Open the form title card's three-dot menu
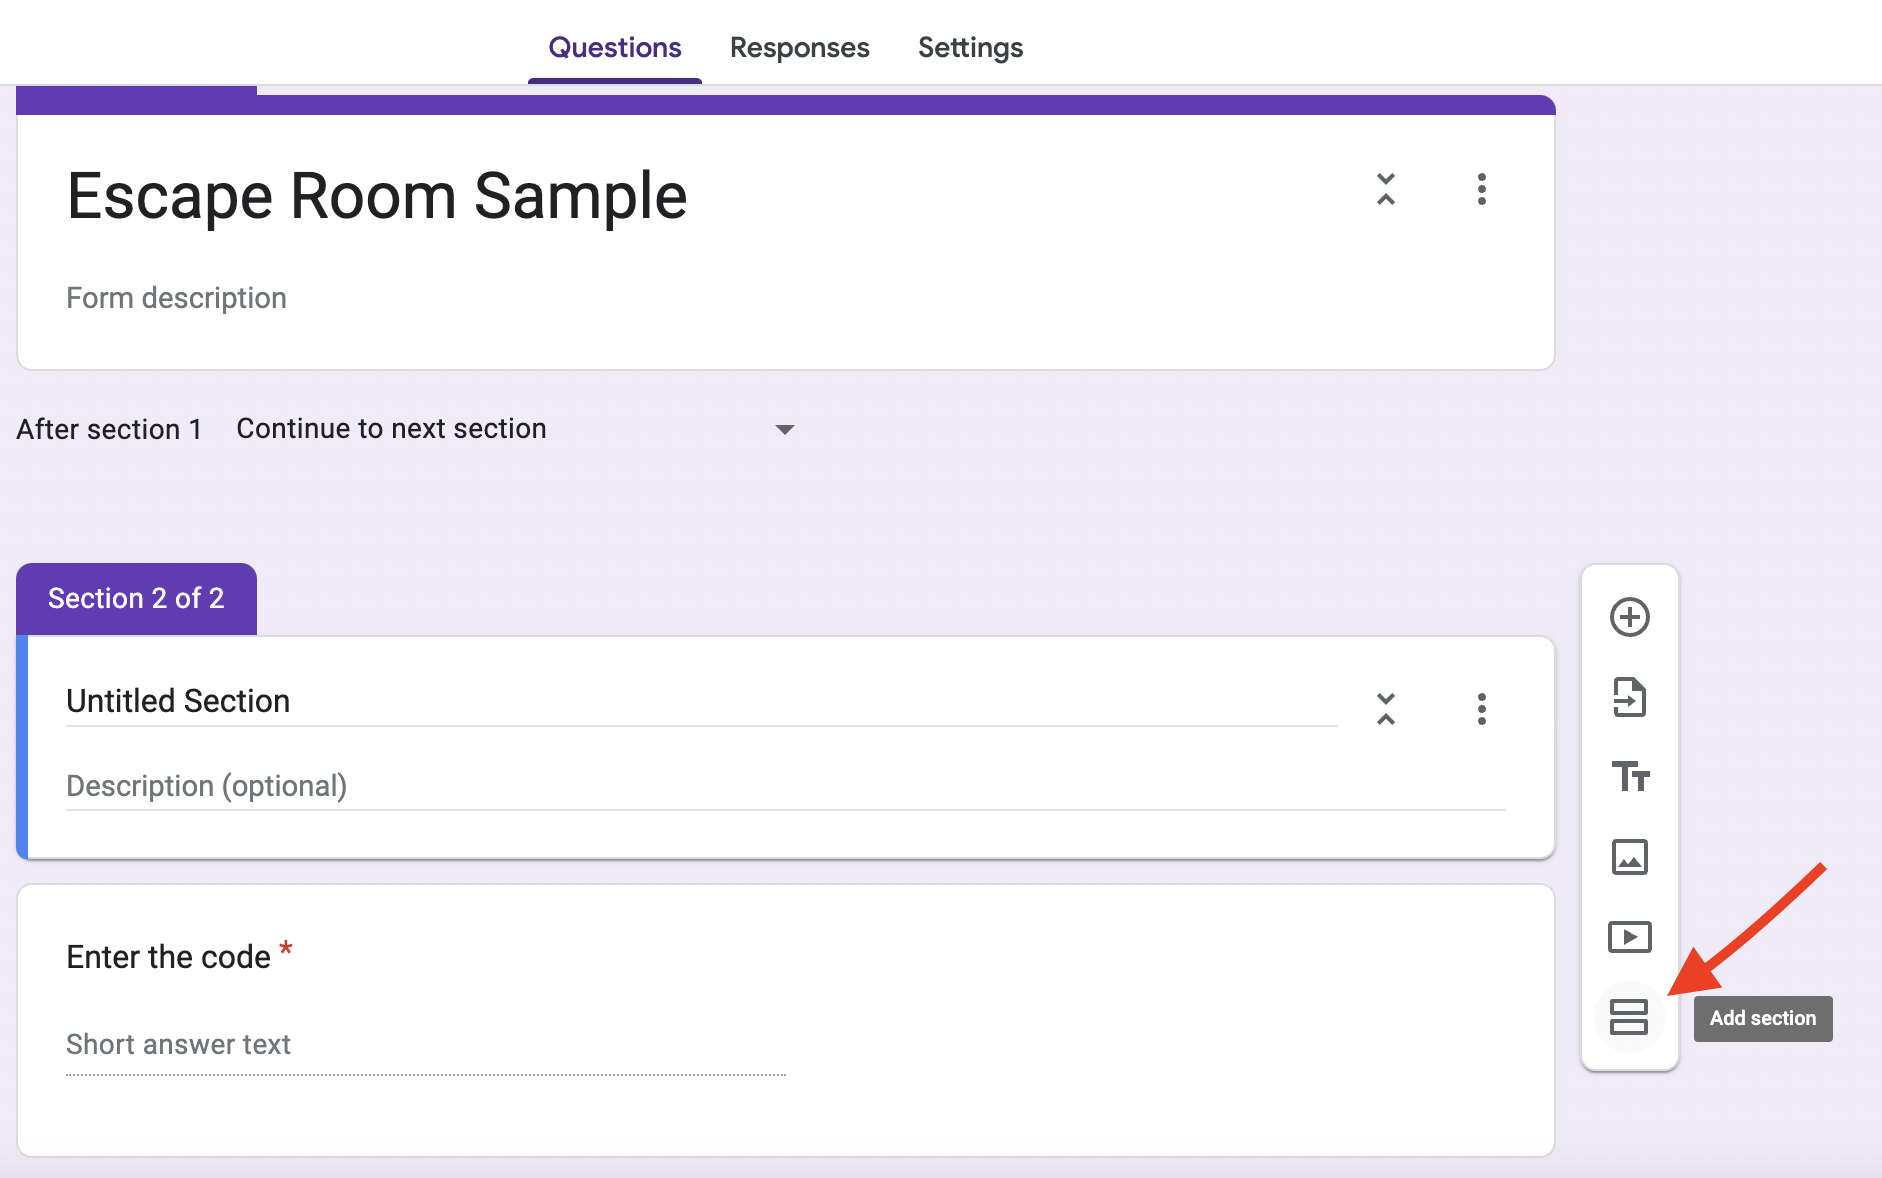 (1482, 190)
